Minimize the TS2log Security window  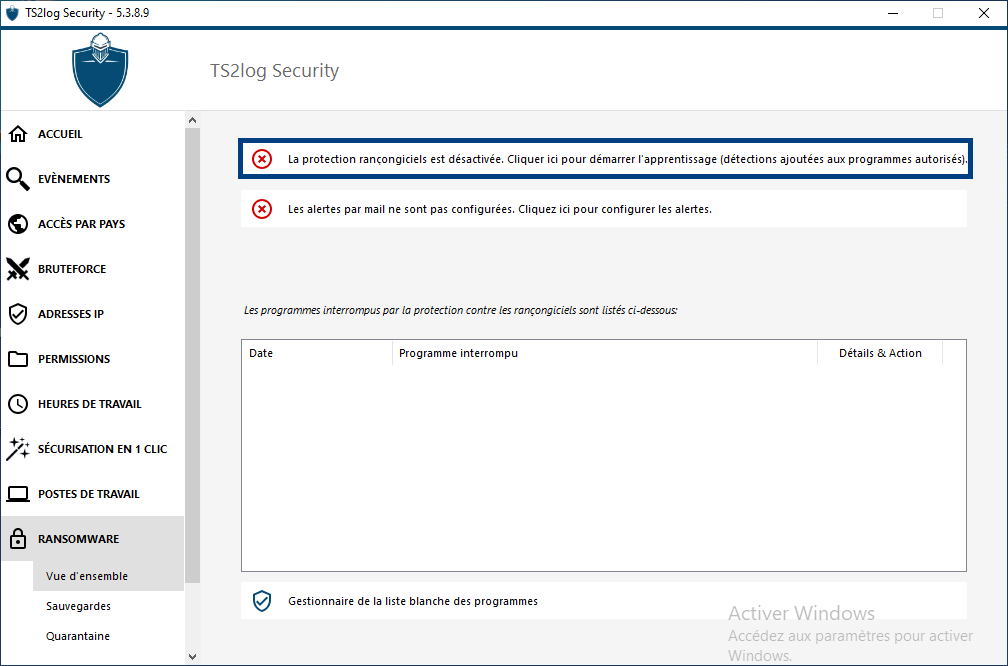tap(892, 13)
